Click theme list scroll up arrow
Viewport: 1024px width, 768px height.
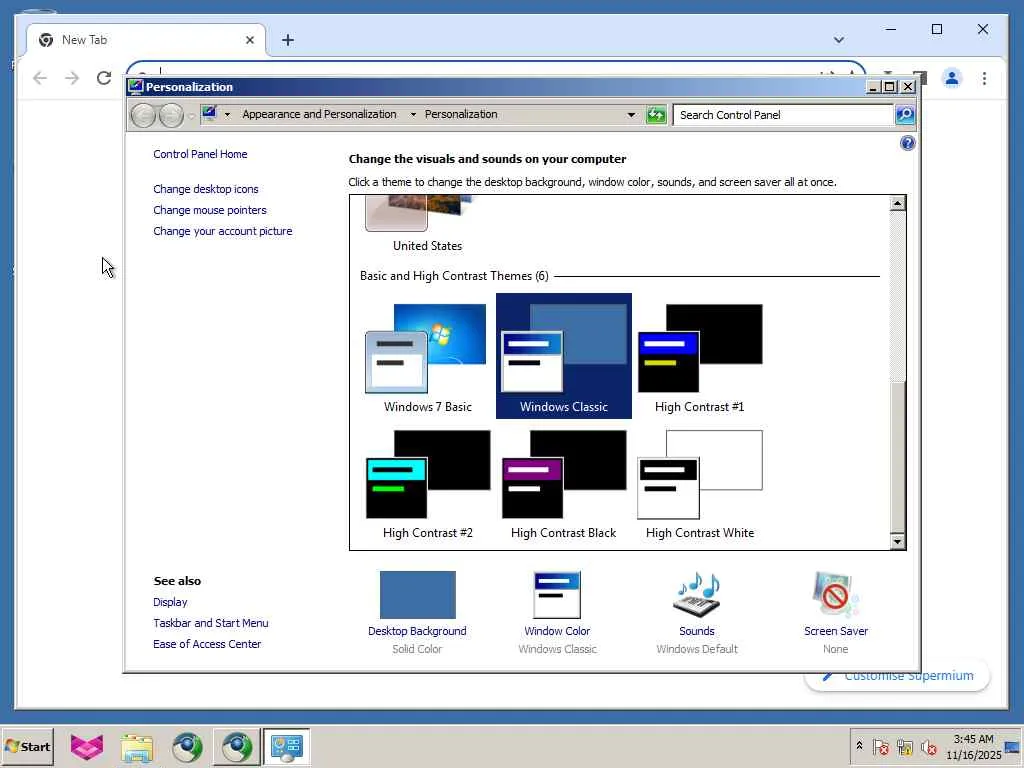[x=897, y=203]
